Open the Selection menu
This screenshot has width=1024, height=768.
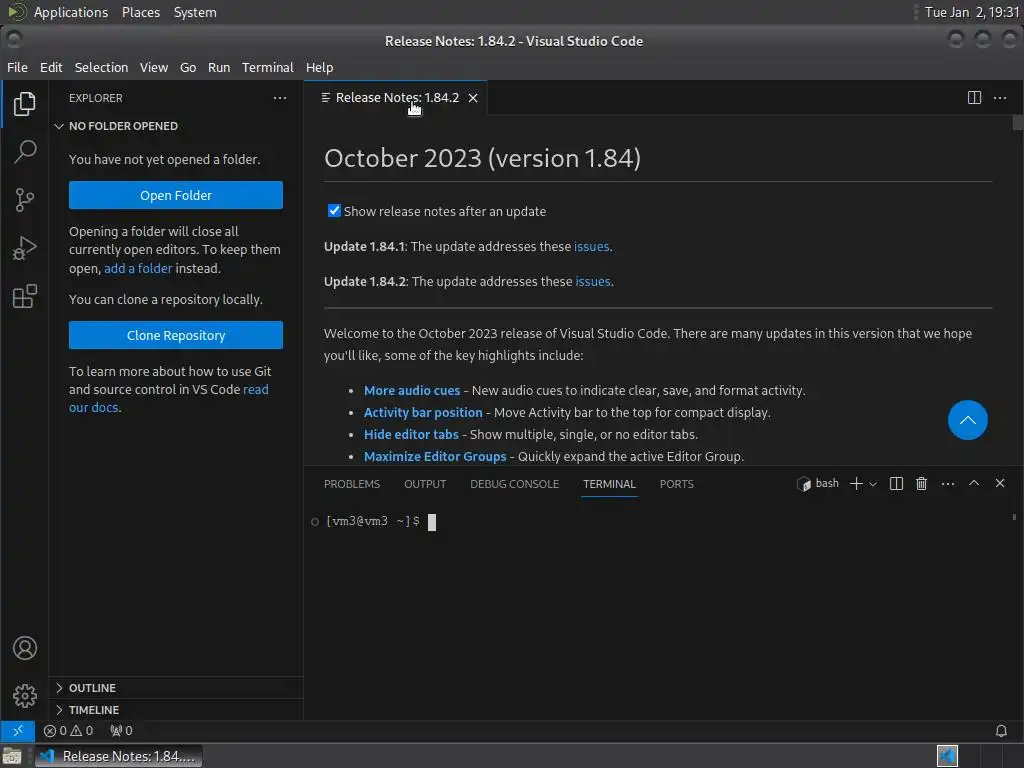pos(101,67)
